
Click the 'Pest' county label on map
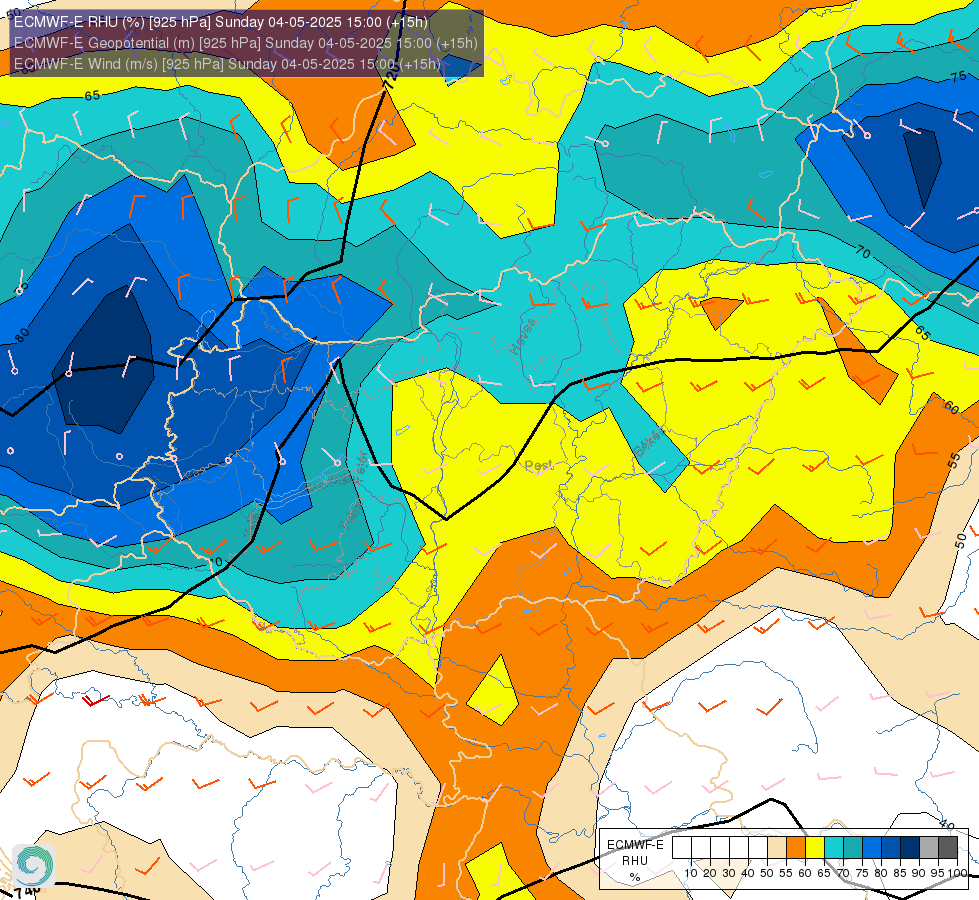click(539, 465)
